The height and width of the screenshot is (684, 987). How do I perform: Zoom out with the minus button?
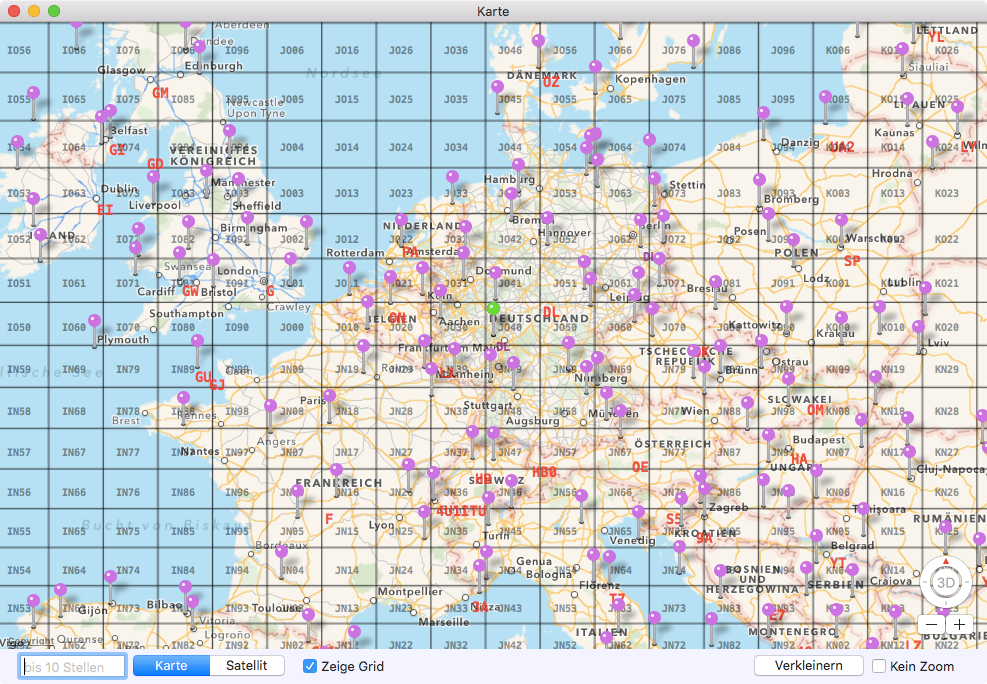tap(931, 624)
